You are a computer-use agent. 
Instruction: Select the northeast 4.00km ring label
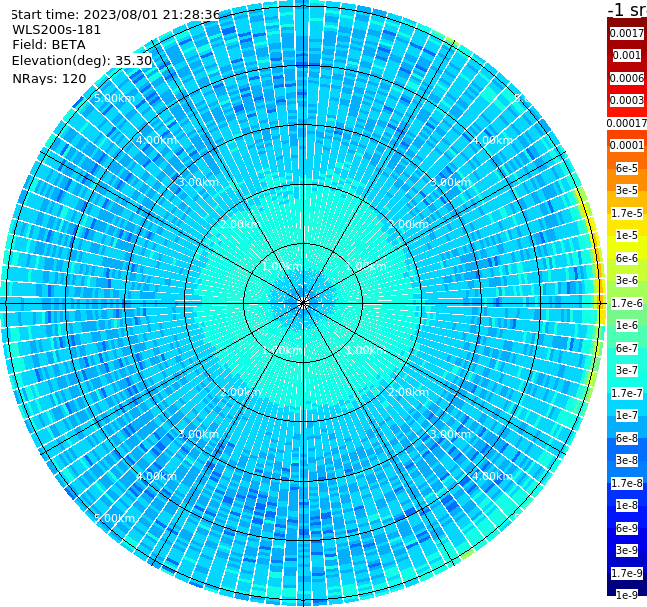(x=492, y=140)
